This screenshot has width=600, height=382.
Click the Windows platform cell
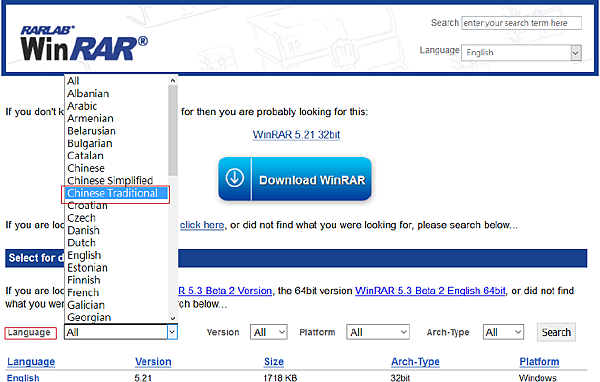pyautogui.click(x=538, y=378)
